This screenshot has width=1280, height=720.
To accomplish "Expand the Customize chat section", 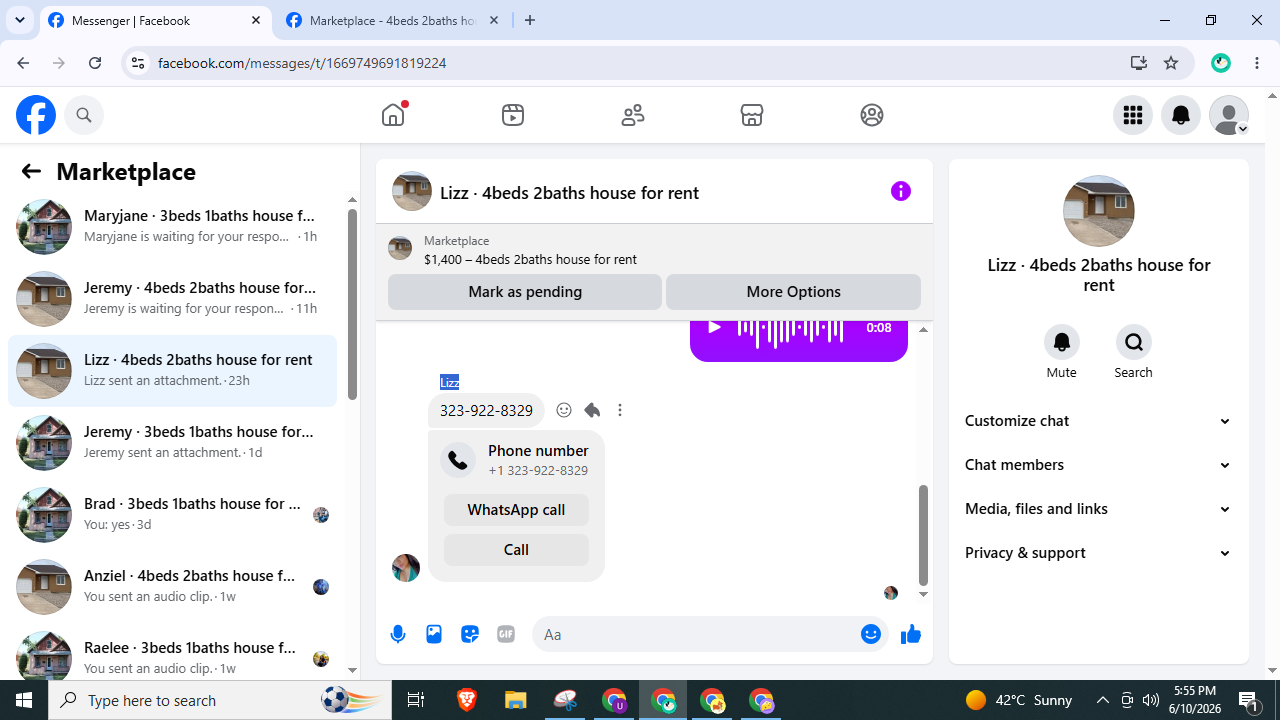I will coord(1099,421).
